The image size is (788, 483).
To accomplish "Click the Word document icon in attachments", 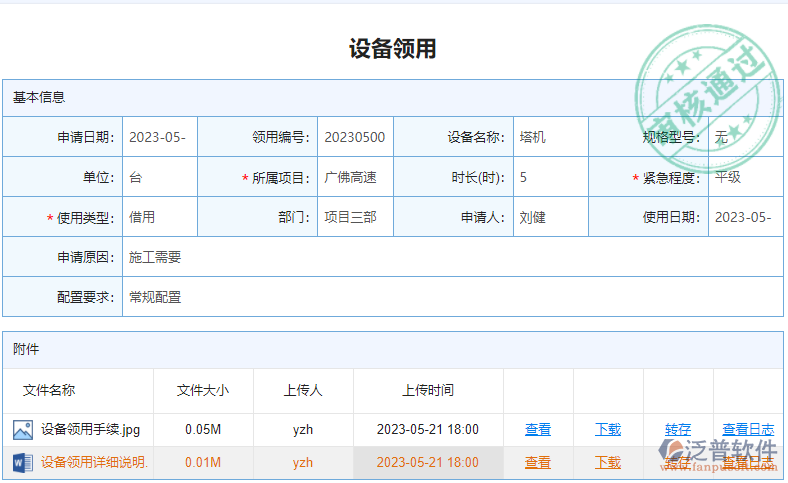I will coord(23,463).
